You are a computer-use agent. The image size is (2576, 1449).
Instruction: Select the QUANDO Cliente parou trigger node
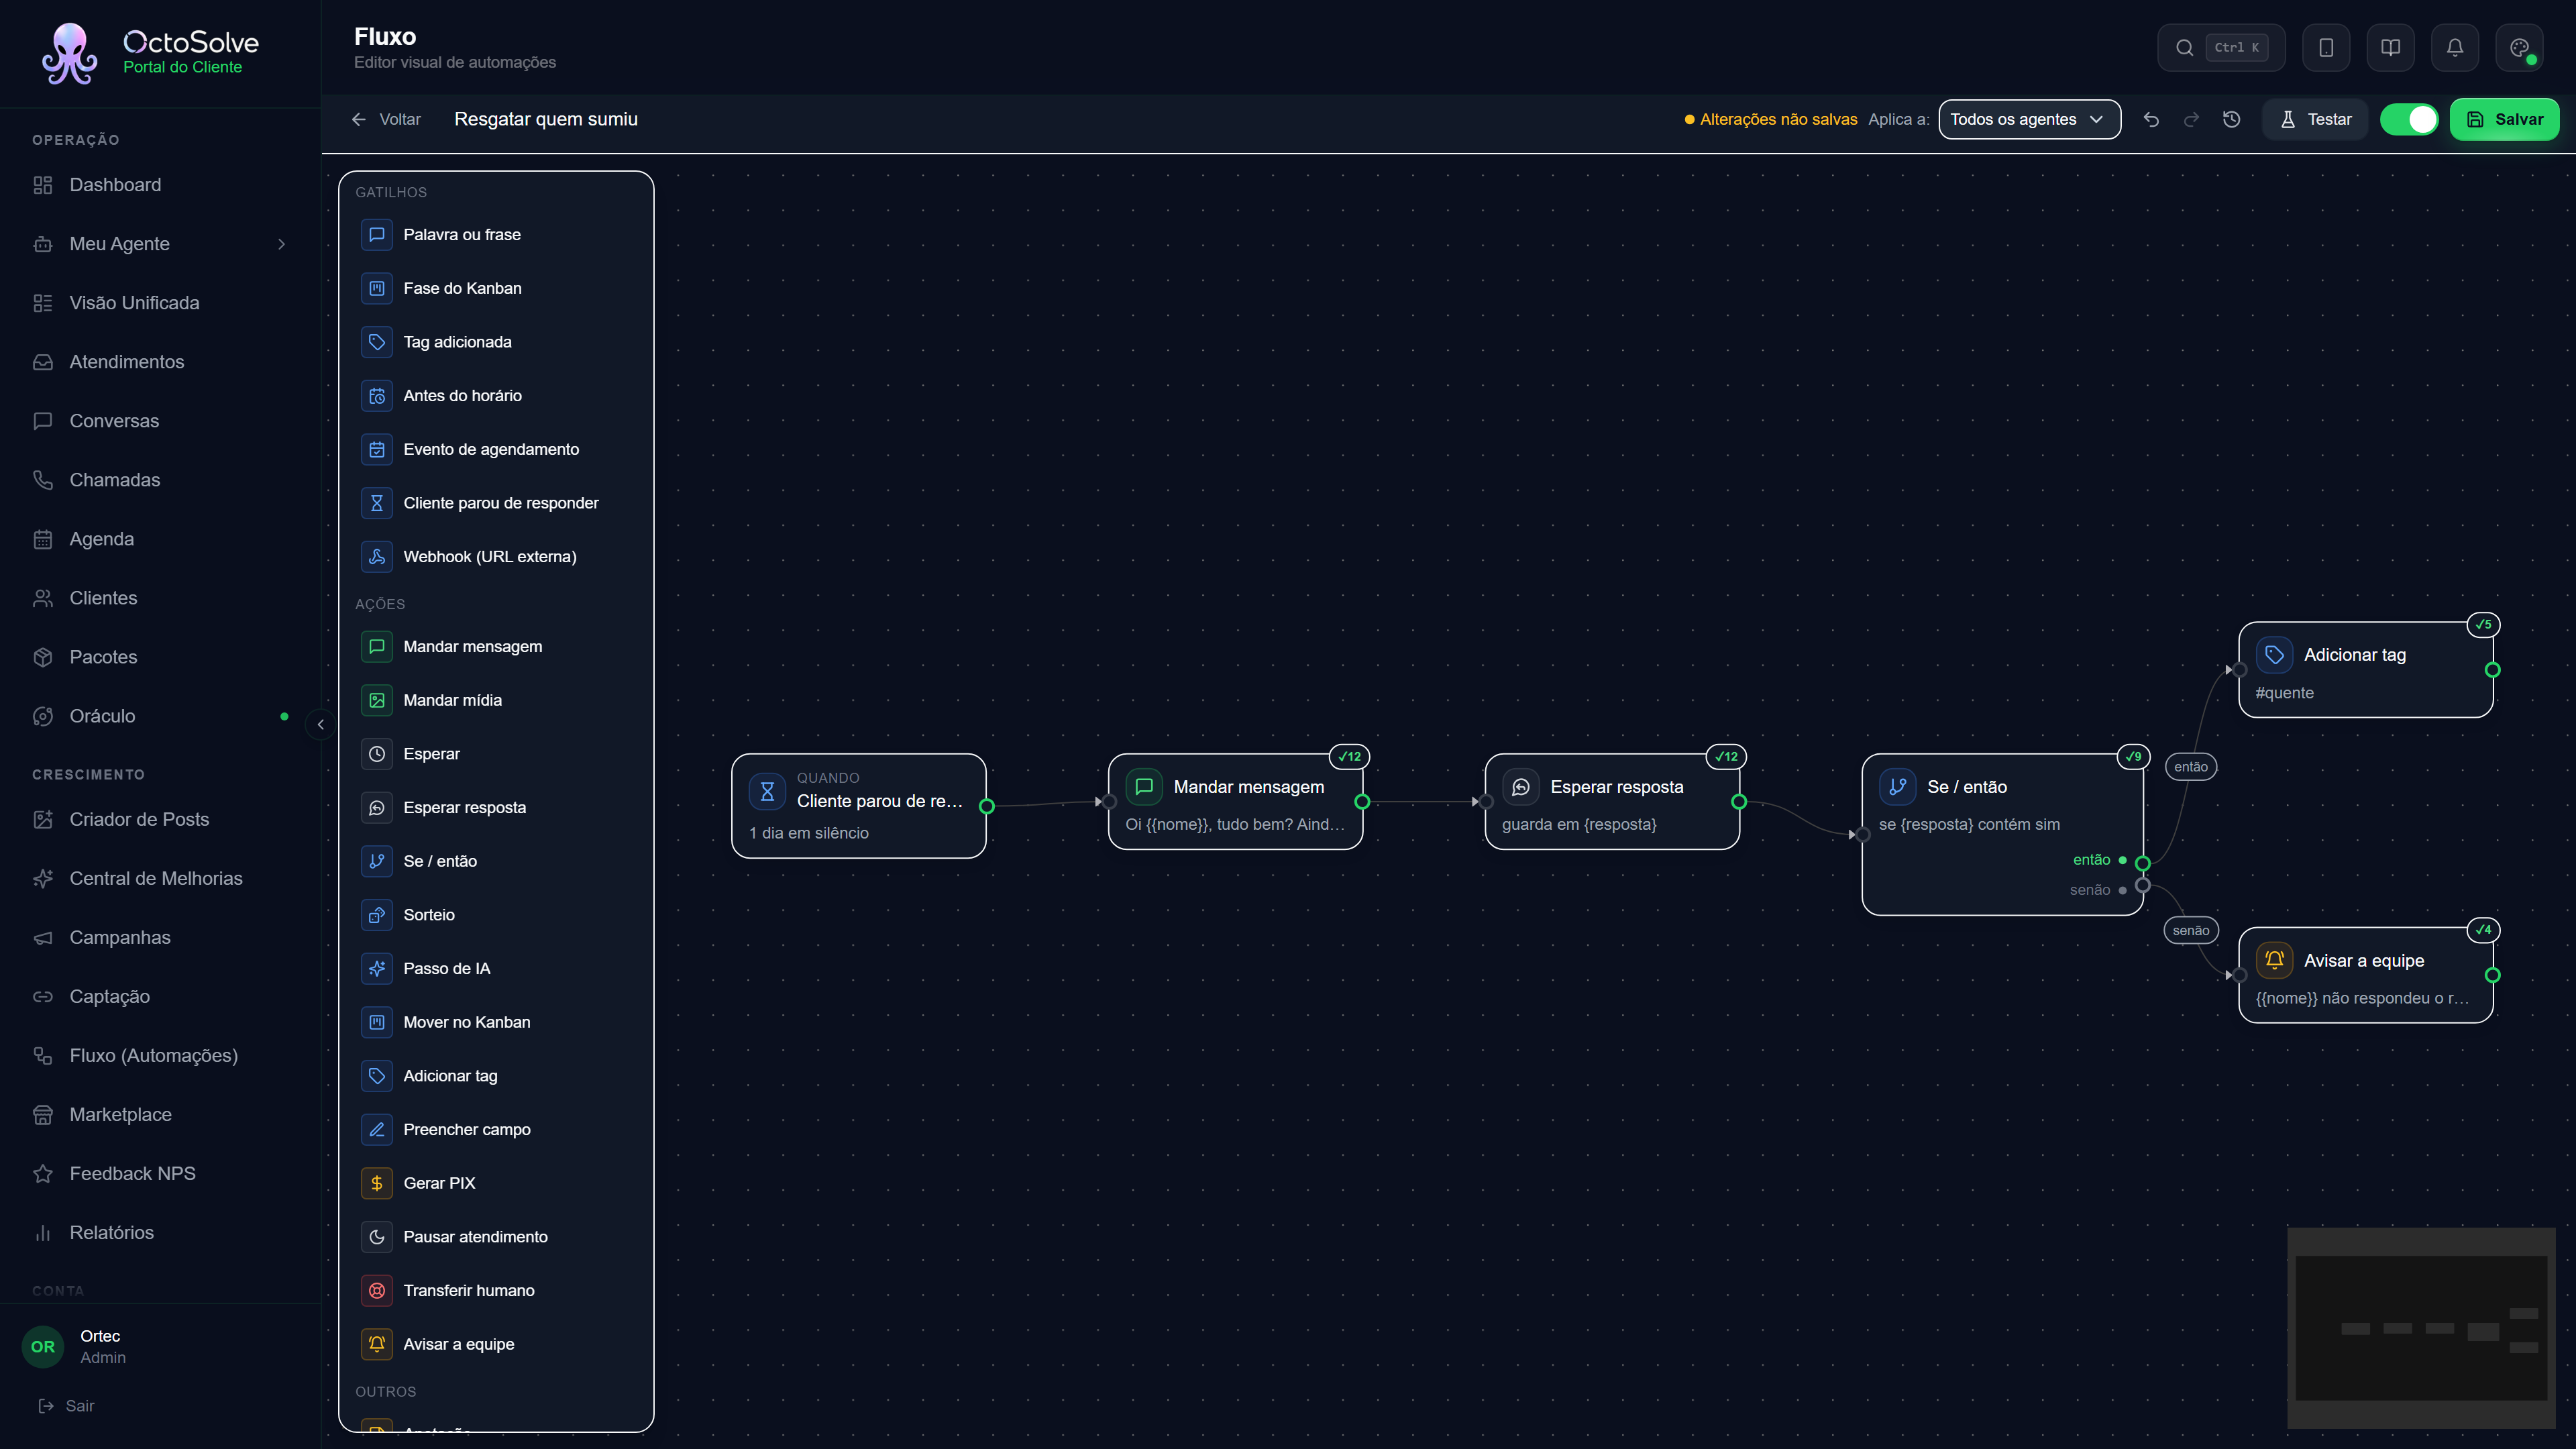point(859,806)
